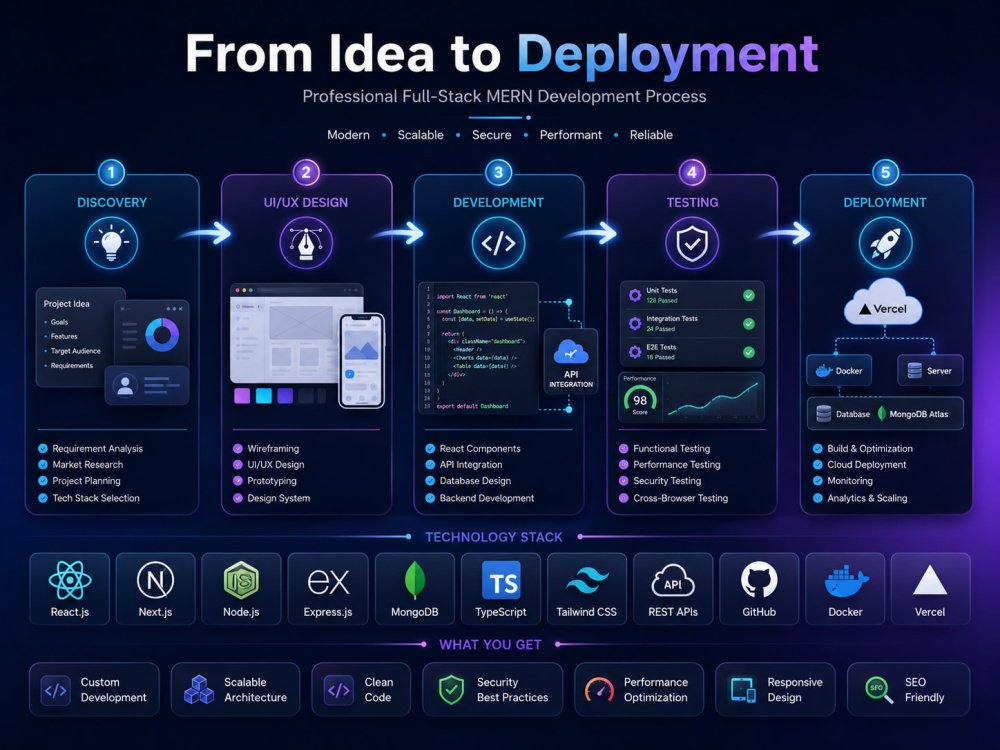The width and height of the screenshot is (1000, 750).
Task: Click the React code editor snippet
Action: tap(479, 349)
